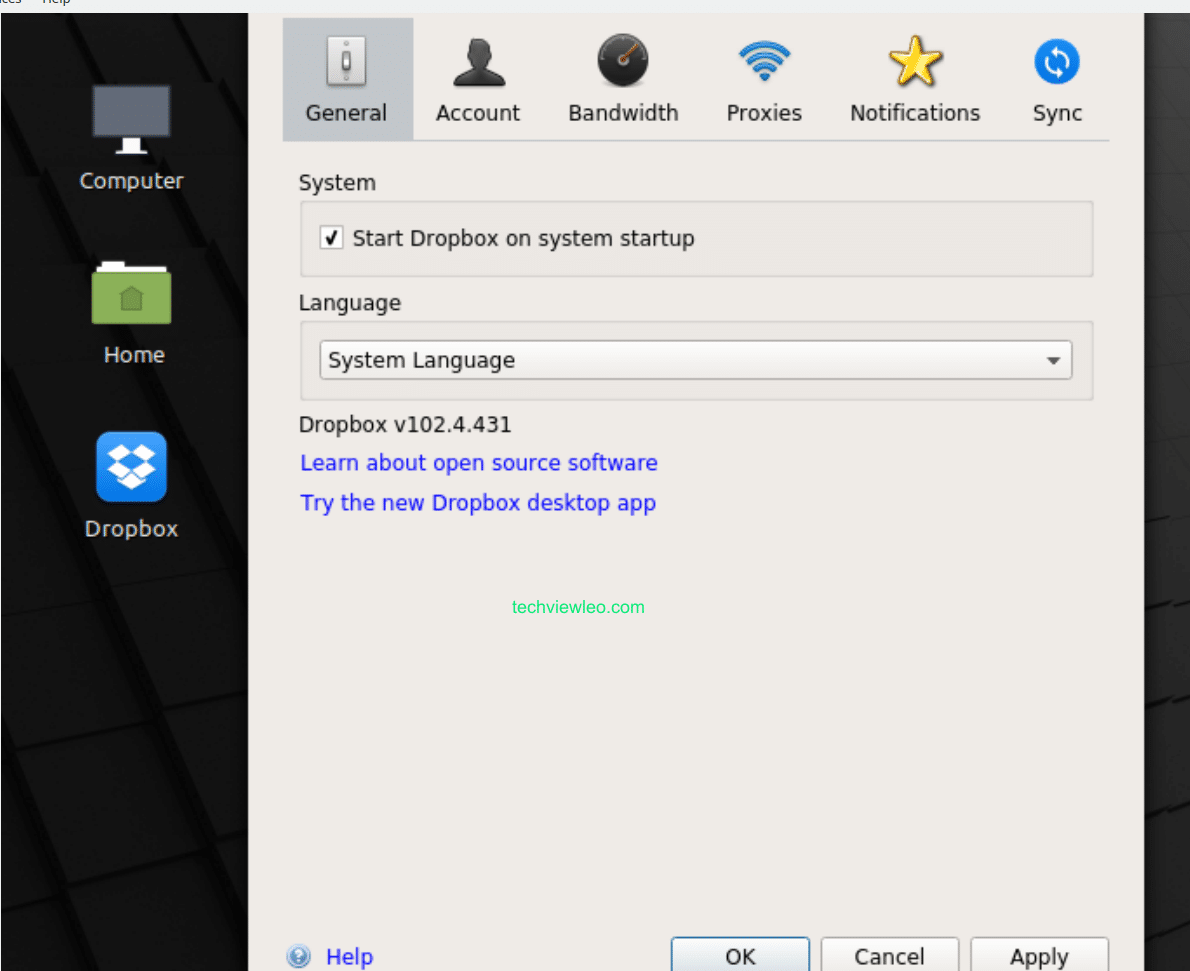Open the Home folder icon
Screen dimensions: 1190x971
(x=131, y=293)
